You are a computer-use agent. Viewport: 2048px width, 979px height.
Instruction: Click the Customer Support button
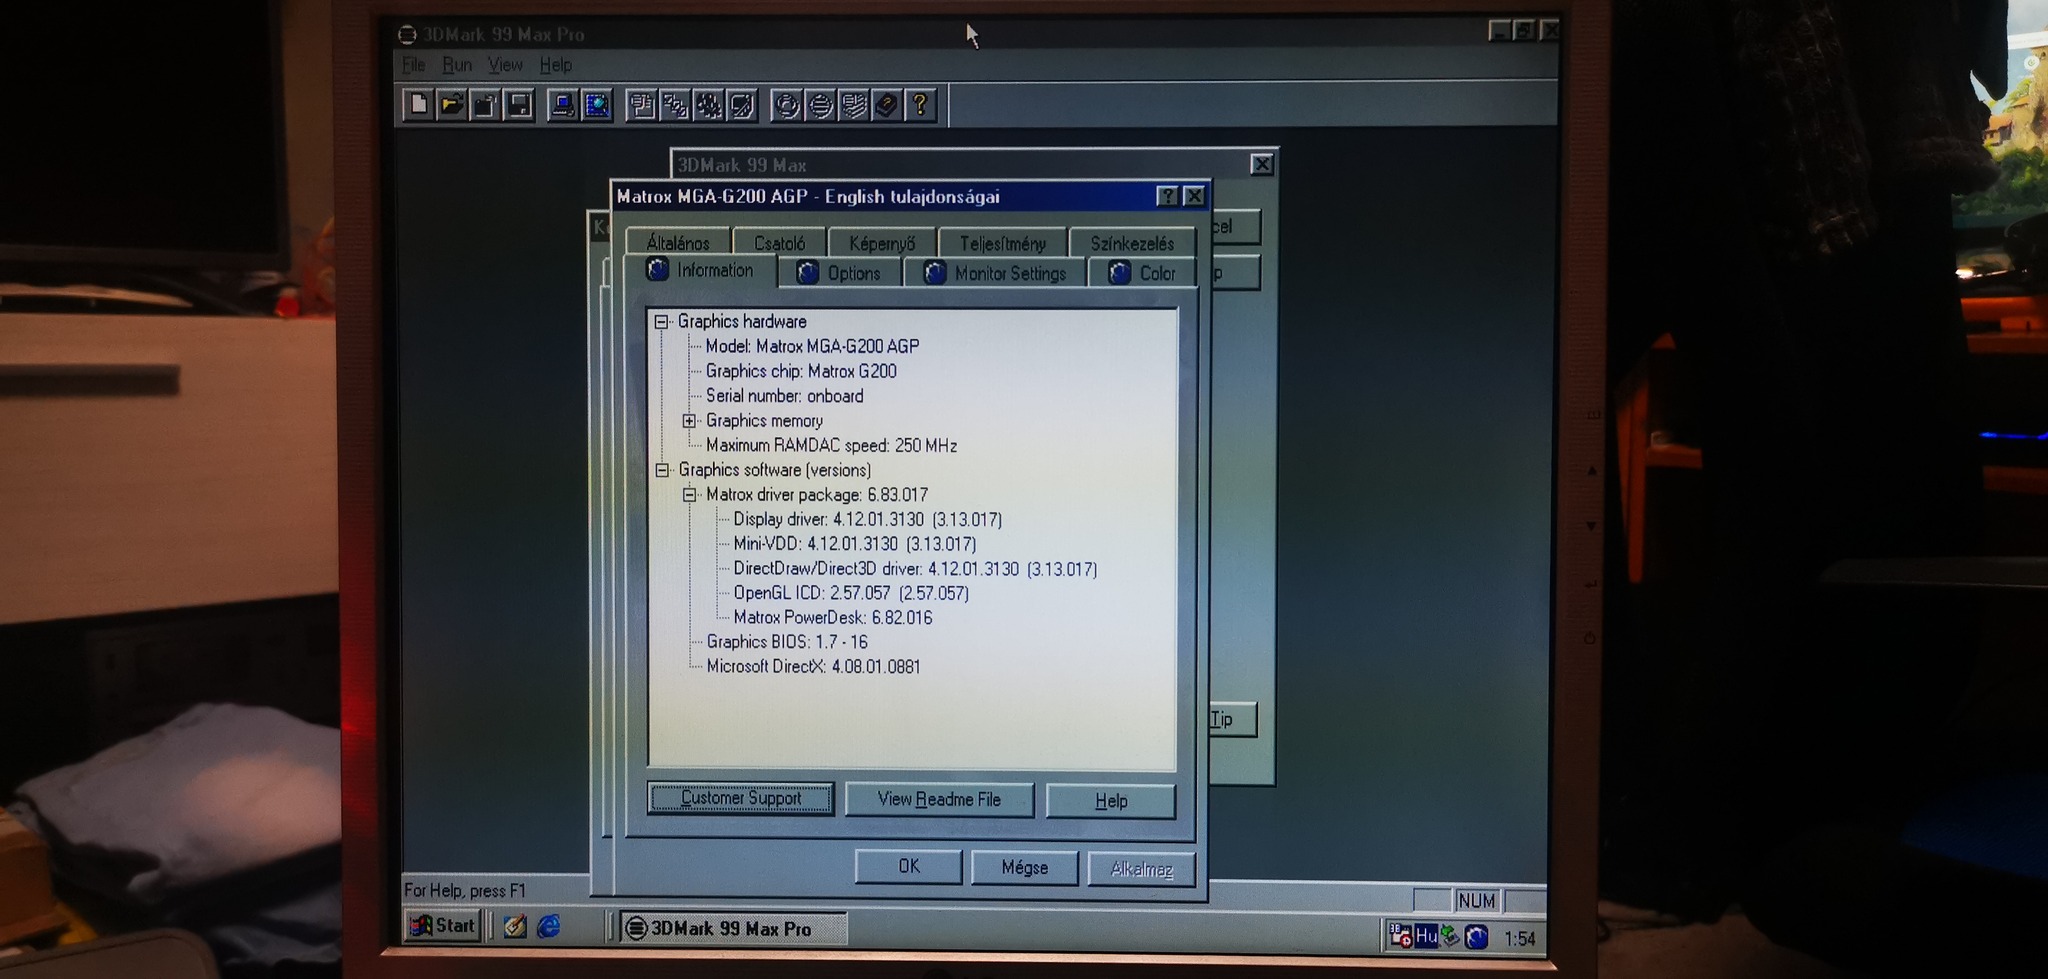(x=740, y=798)
